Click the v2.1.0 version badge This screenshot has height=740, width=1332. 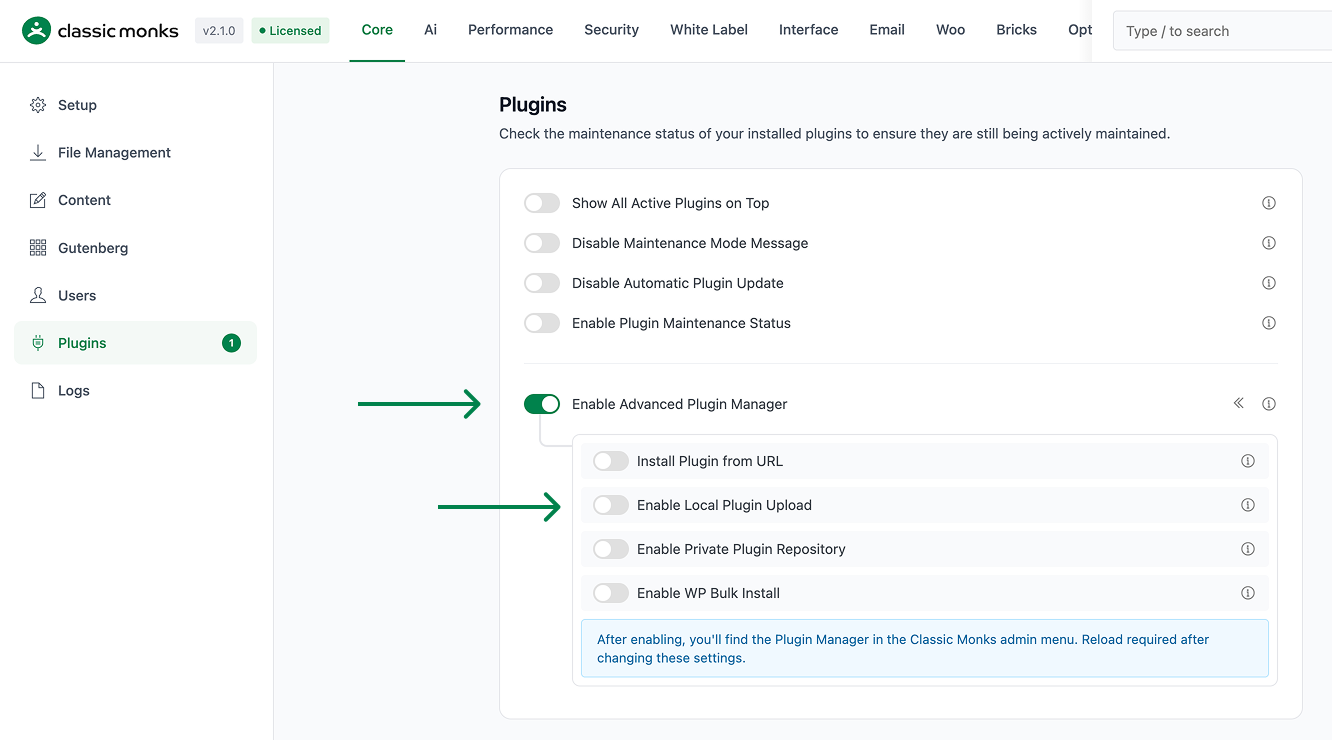pos(219,31)
